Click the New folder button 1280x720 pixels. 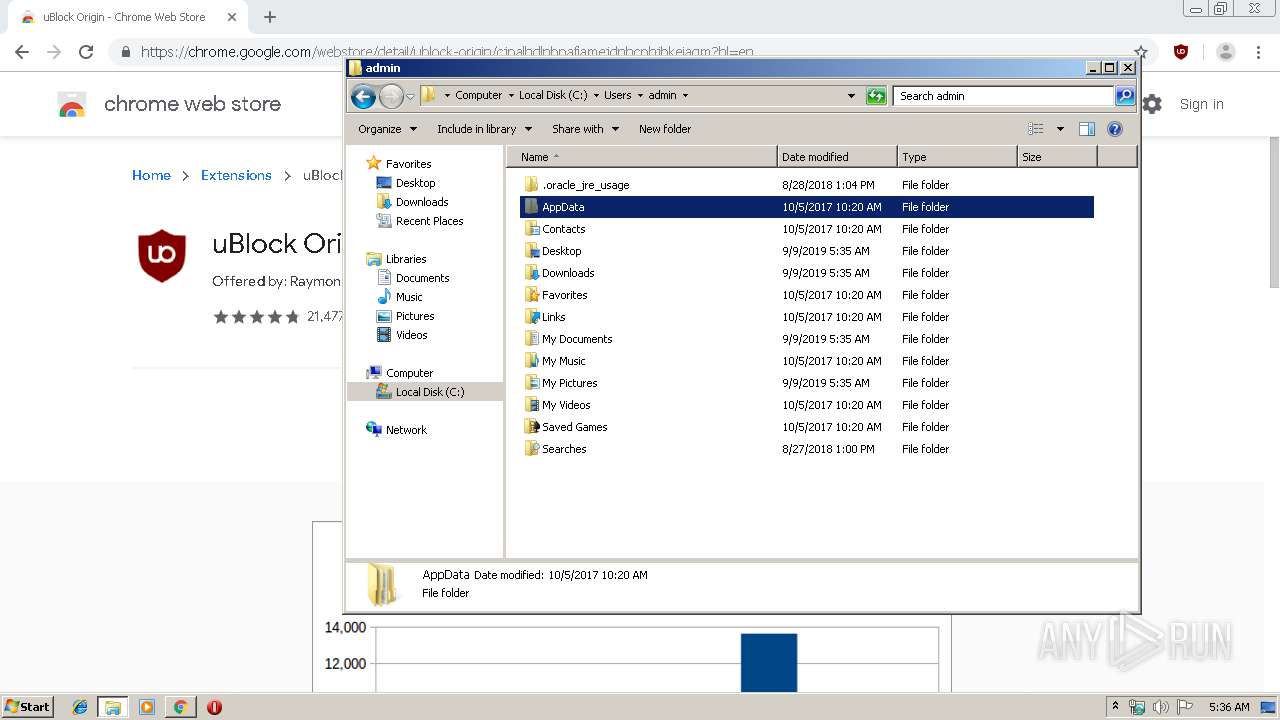pyautogui.click(x=665, y=129)
